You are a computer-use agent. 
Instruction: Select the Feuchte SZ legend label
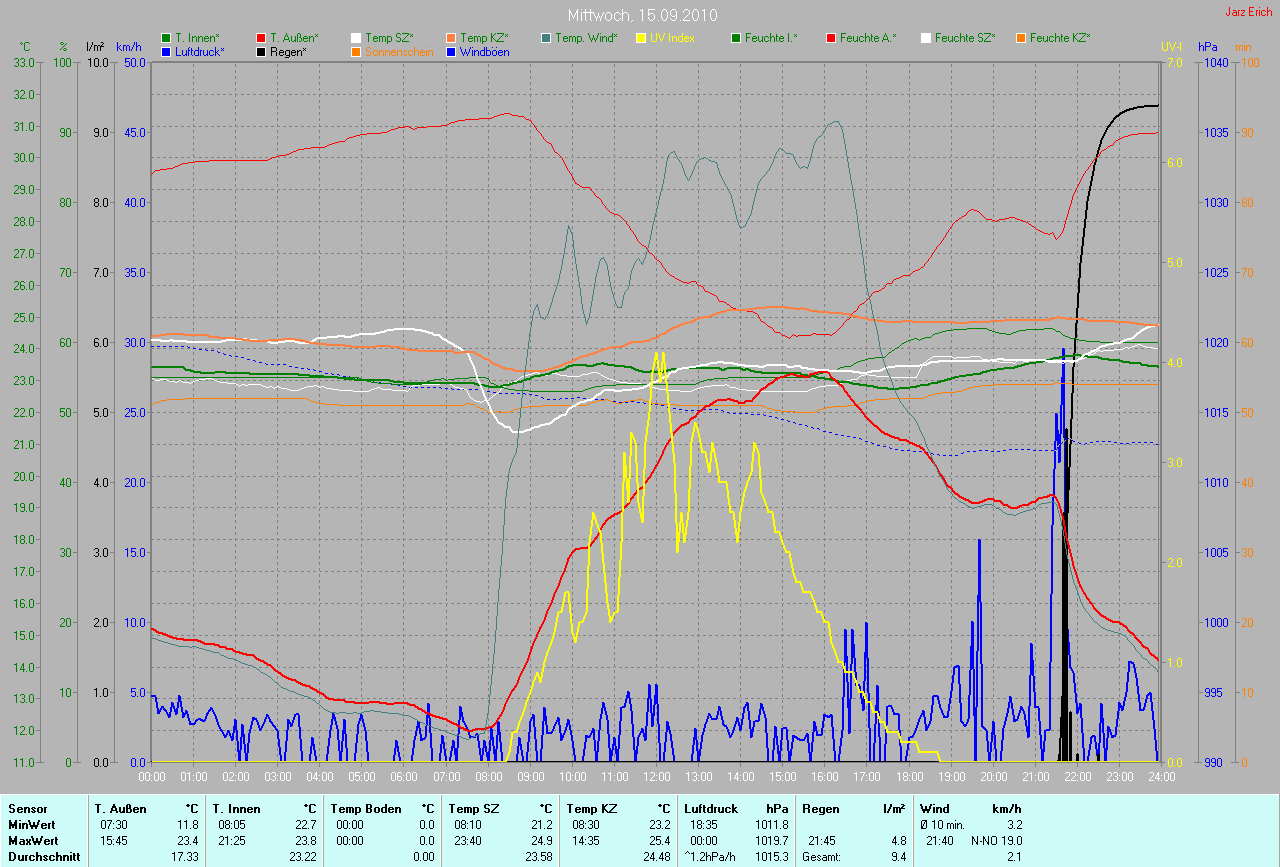coord(965,38)
